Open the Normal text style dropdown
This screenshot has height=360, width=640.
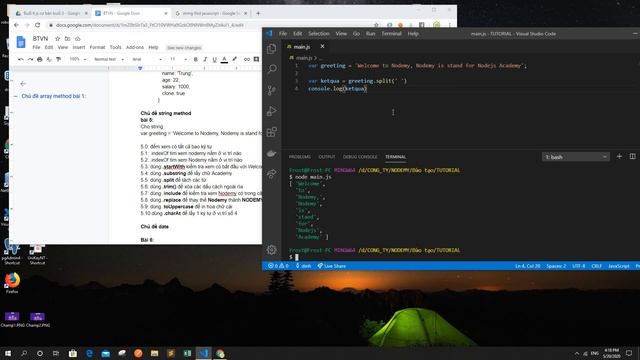coord(109,59)
